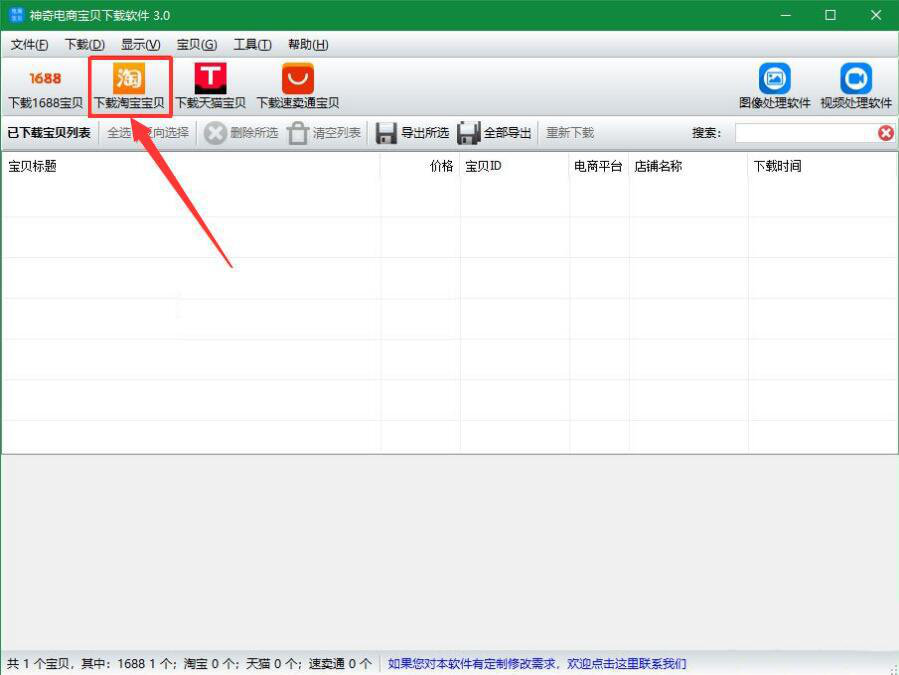Viewport: 899px width, 675px height.
Task: Click the 重新下载 re-download button
Action: (570, 133)
